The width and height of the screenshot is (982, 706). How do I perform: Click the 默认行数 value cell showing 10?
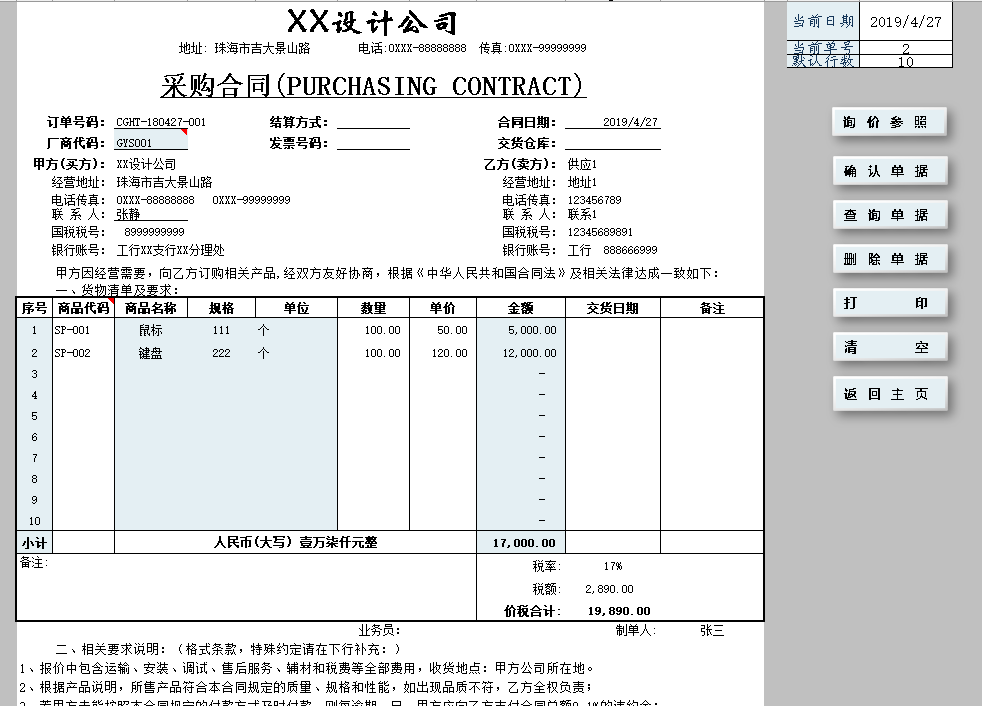(x=905, y=62)
